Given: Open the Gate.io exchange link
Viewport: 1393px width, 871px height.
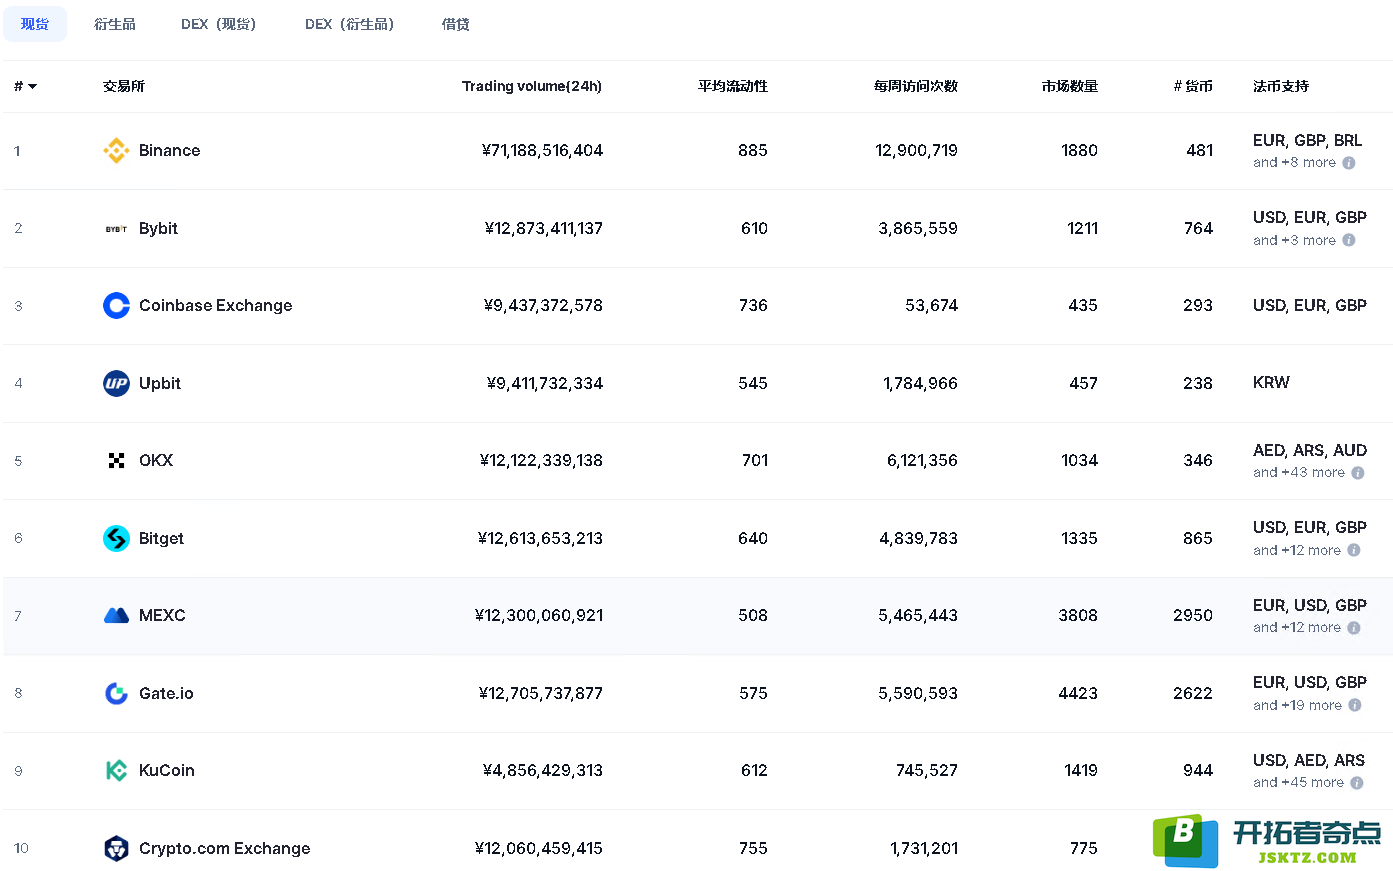Looking at the screenshot, I should [x=166, y=693].
